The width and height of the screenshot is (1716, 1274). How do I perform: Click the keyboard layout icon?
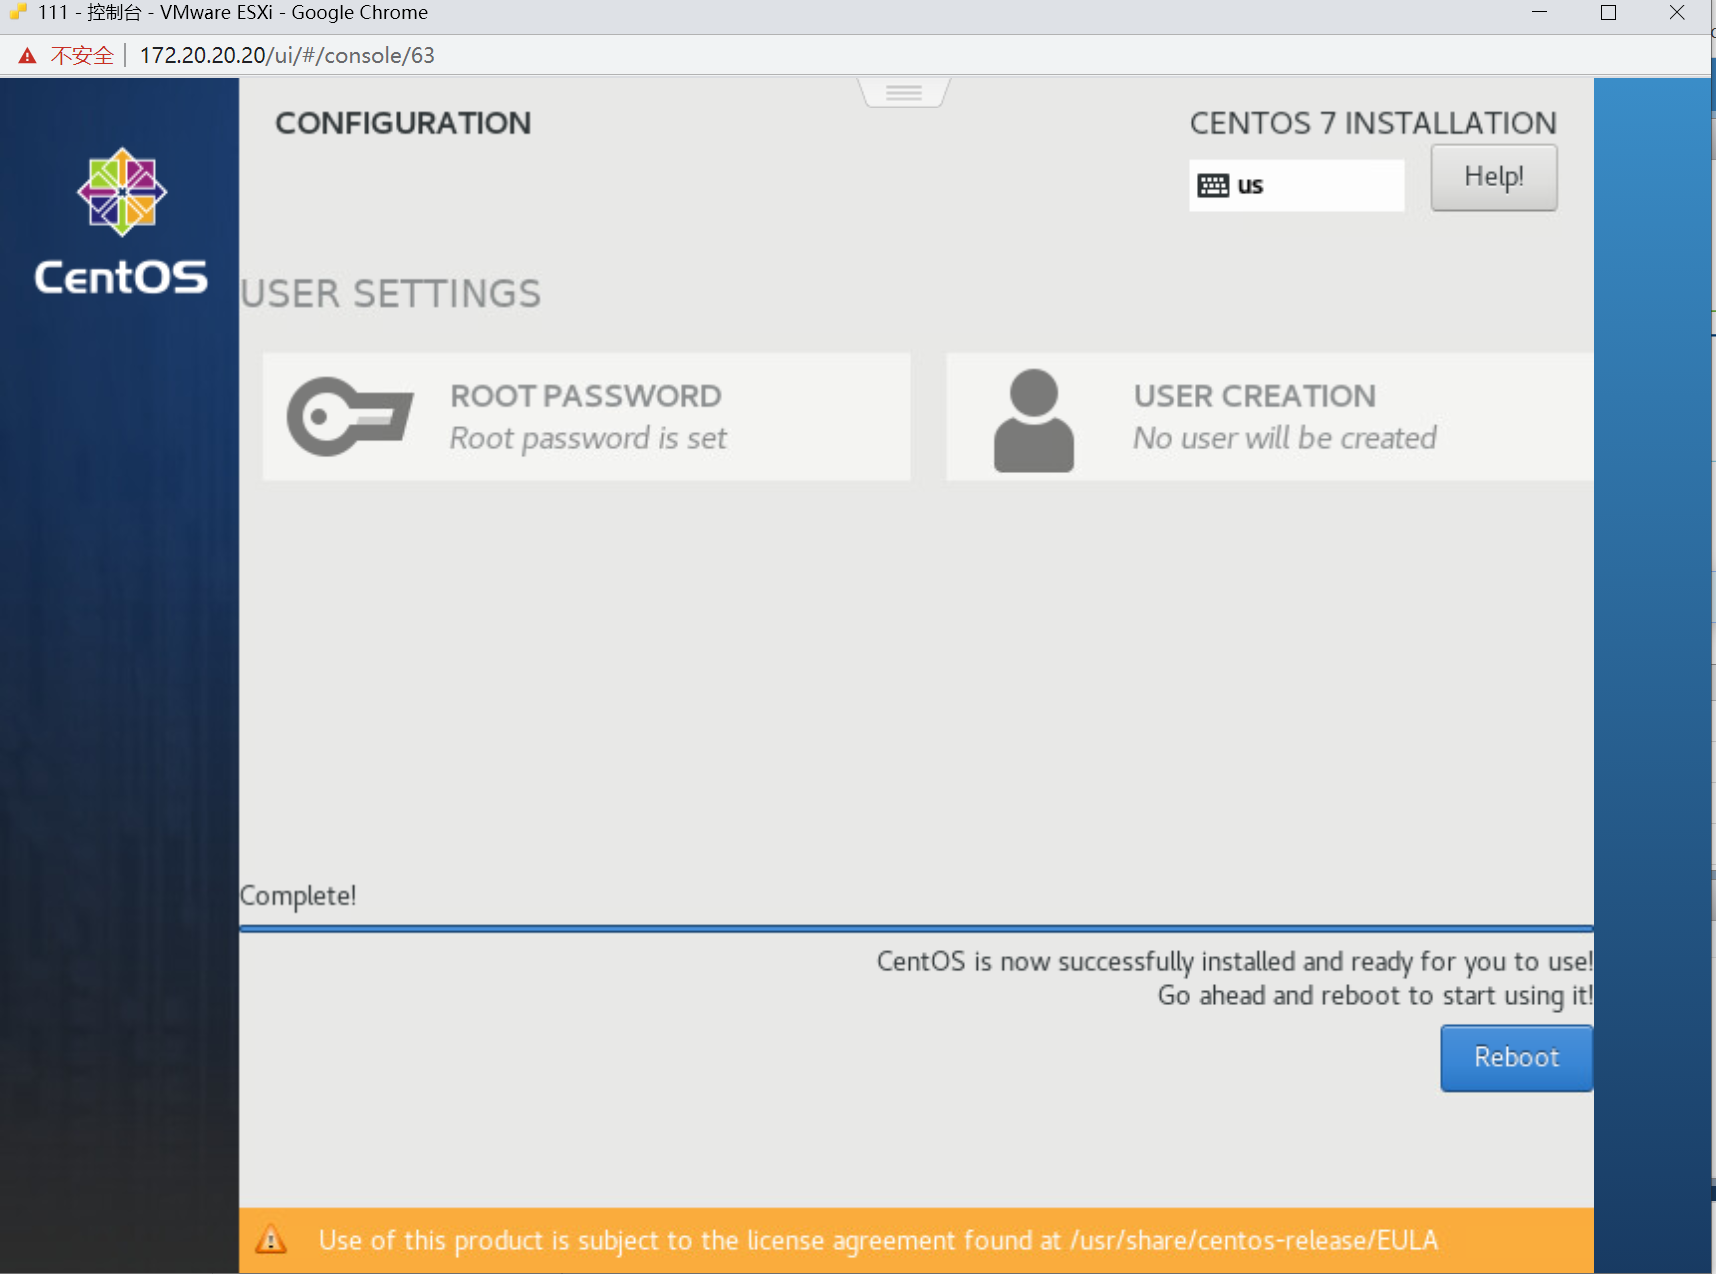click(x=1212, y=186)
